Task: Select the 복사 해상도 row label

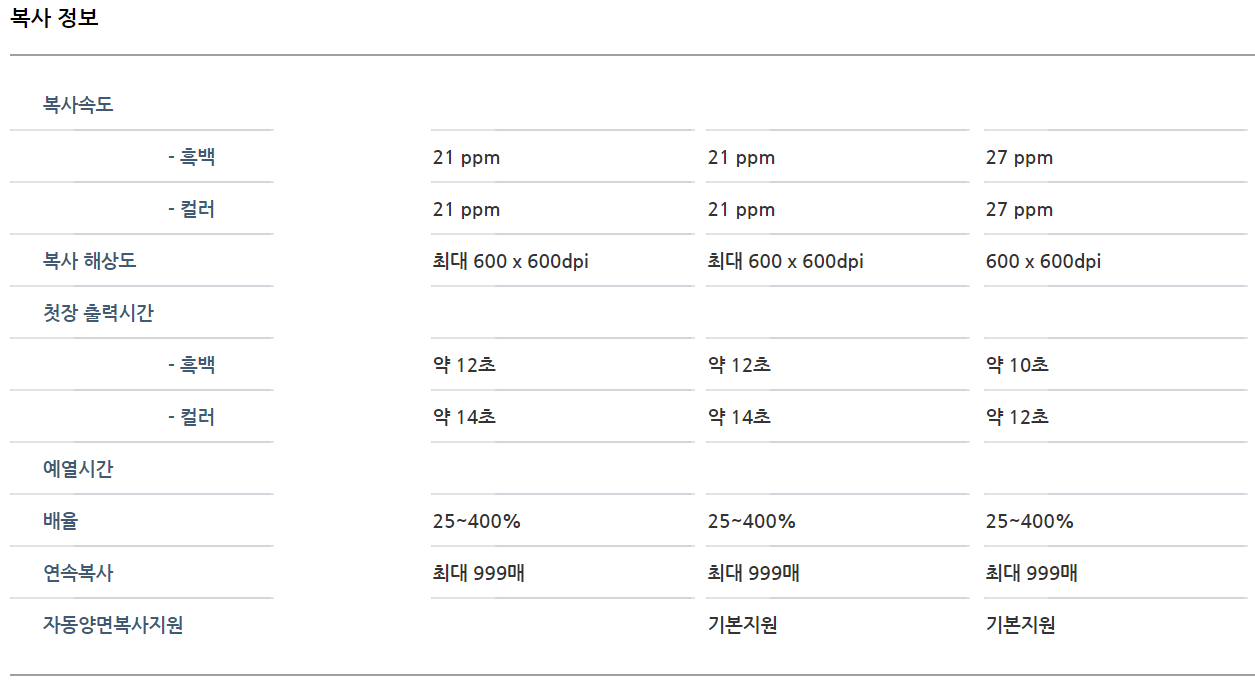Action: 89,261
